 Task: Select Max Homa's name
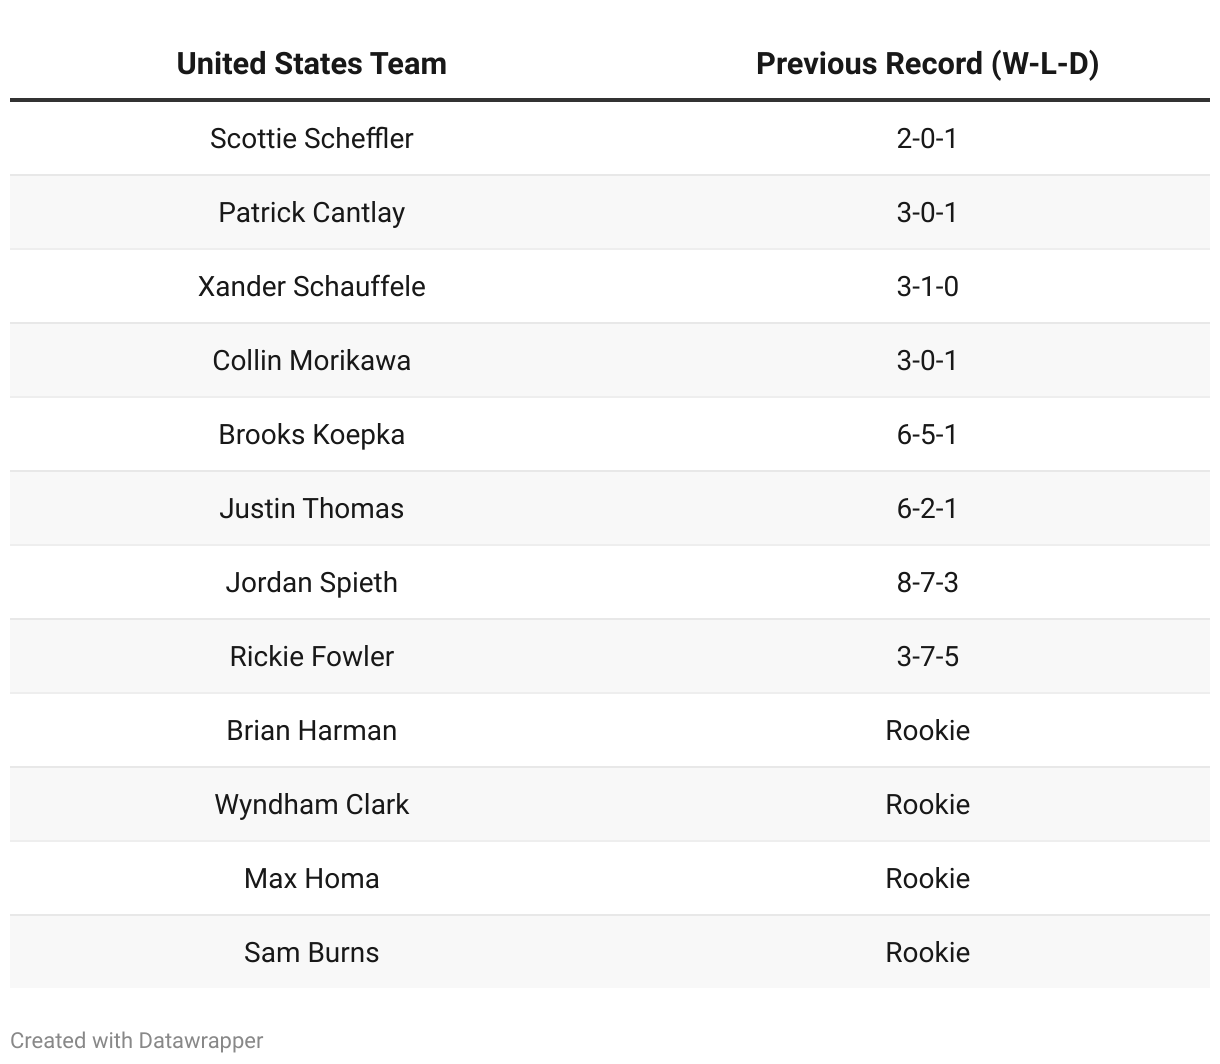(x=311, y=878)
